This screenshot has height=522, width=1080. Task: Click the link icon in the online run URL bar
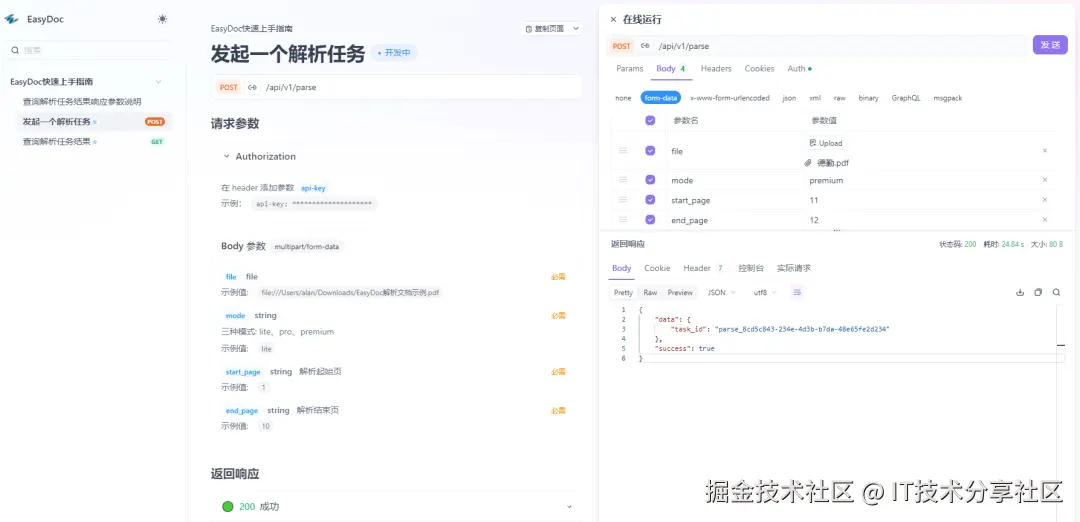(645, 46)
